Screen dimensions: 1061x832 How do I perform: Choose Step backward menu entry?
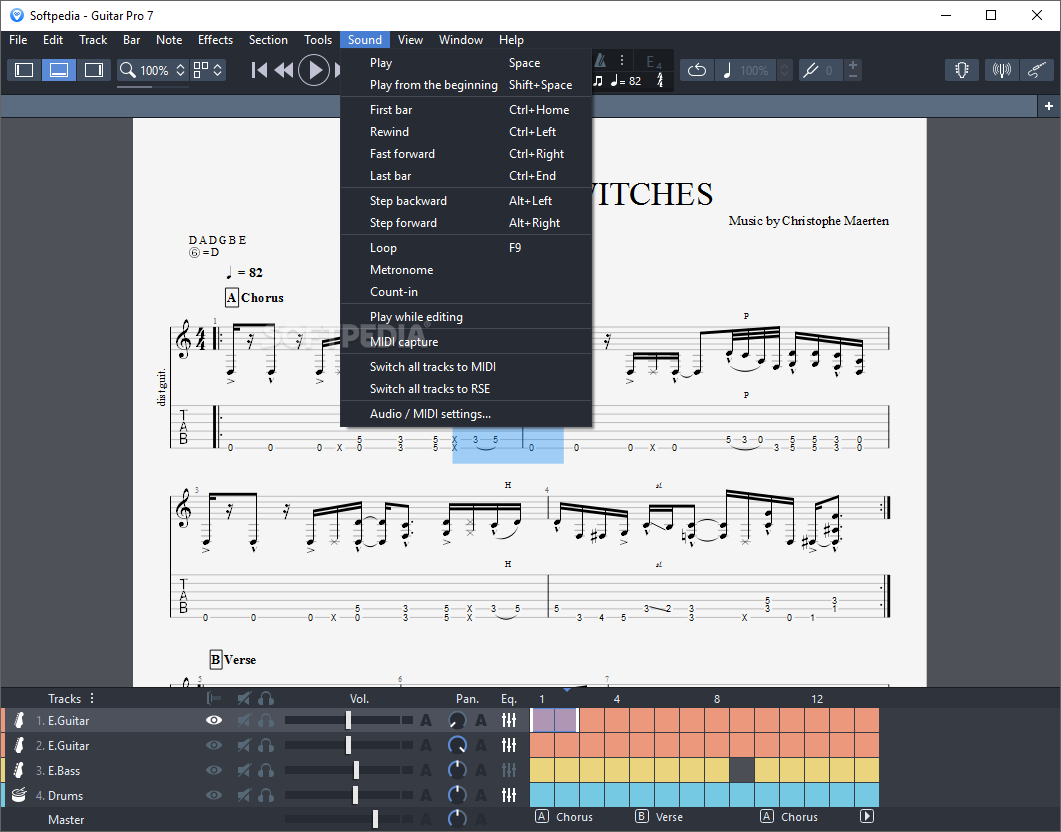[x=466, y=200]
